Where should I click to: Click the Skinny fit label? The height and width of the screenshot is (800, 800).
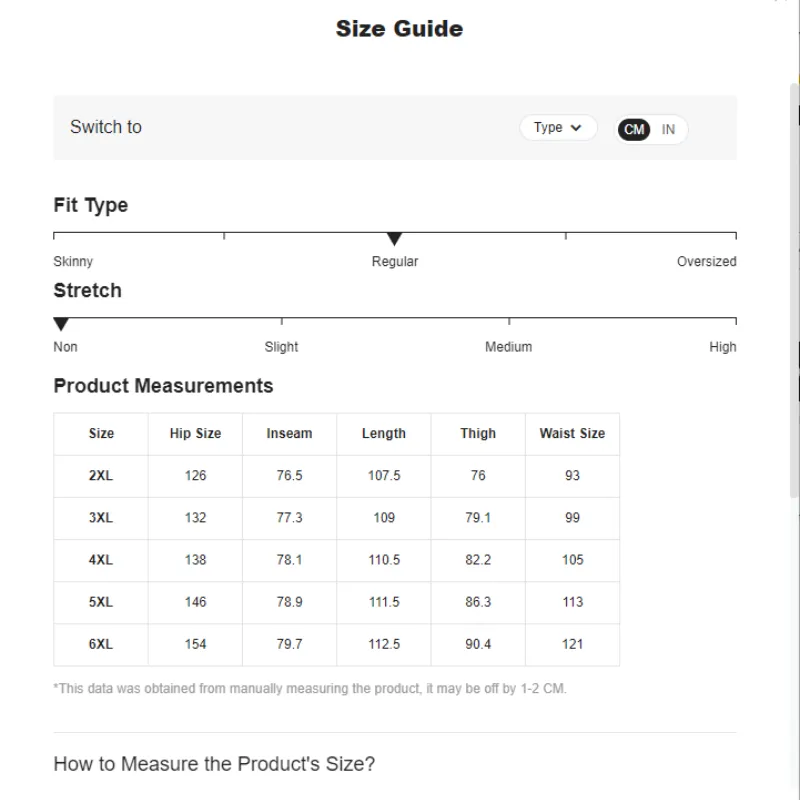73,262
